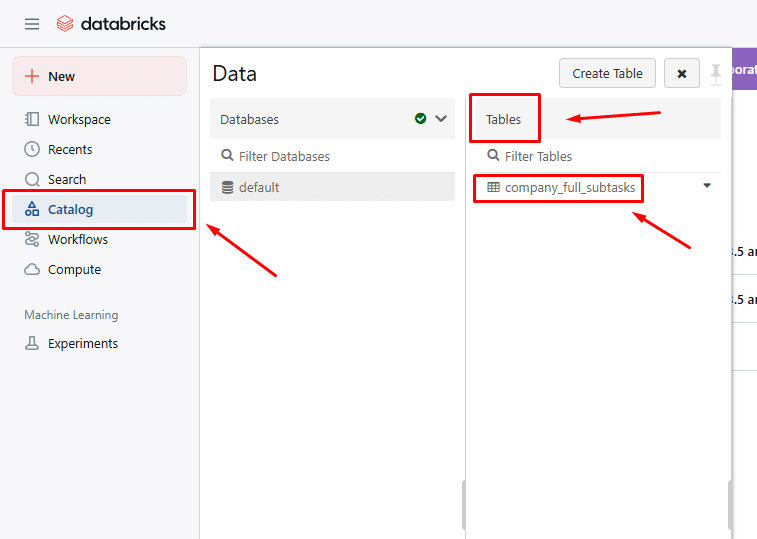Expand the Databases dropdown chevron
The width and height of the screenshot is (757, 539).
pos(441,119)
